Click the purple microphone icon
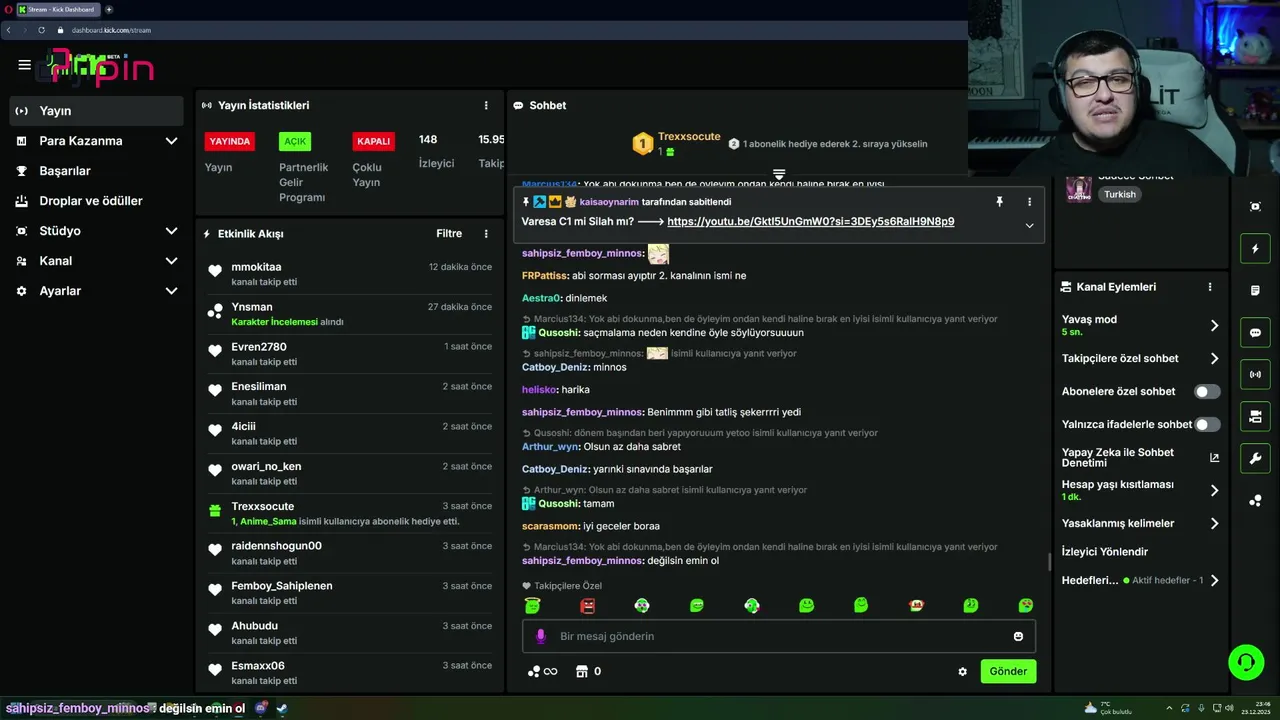Image resolution: width=1280 pixels, height=720 pixels. coord(541,636)
